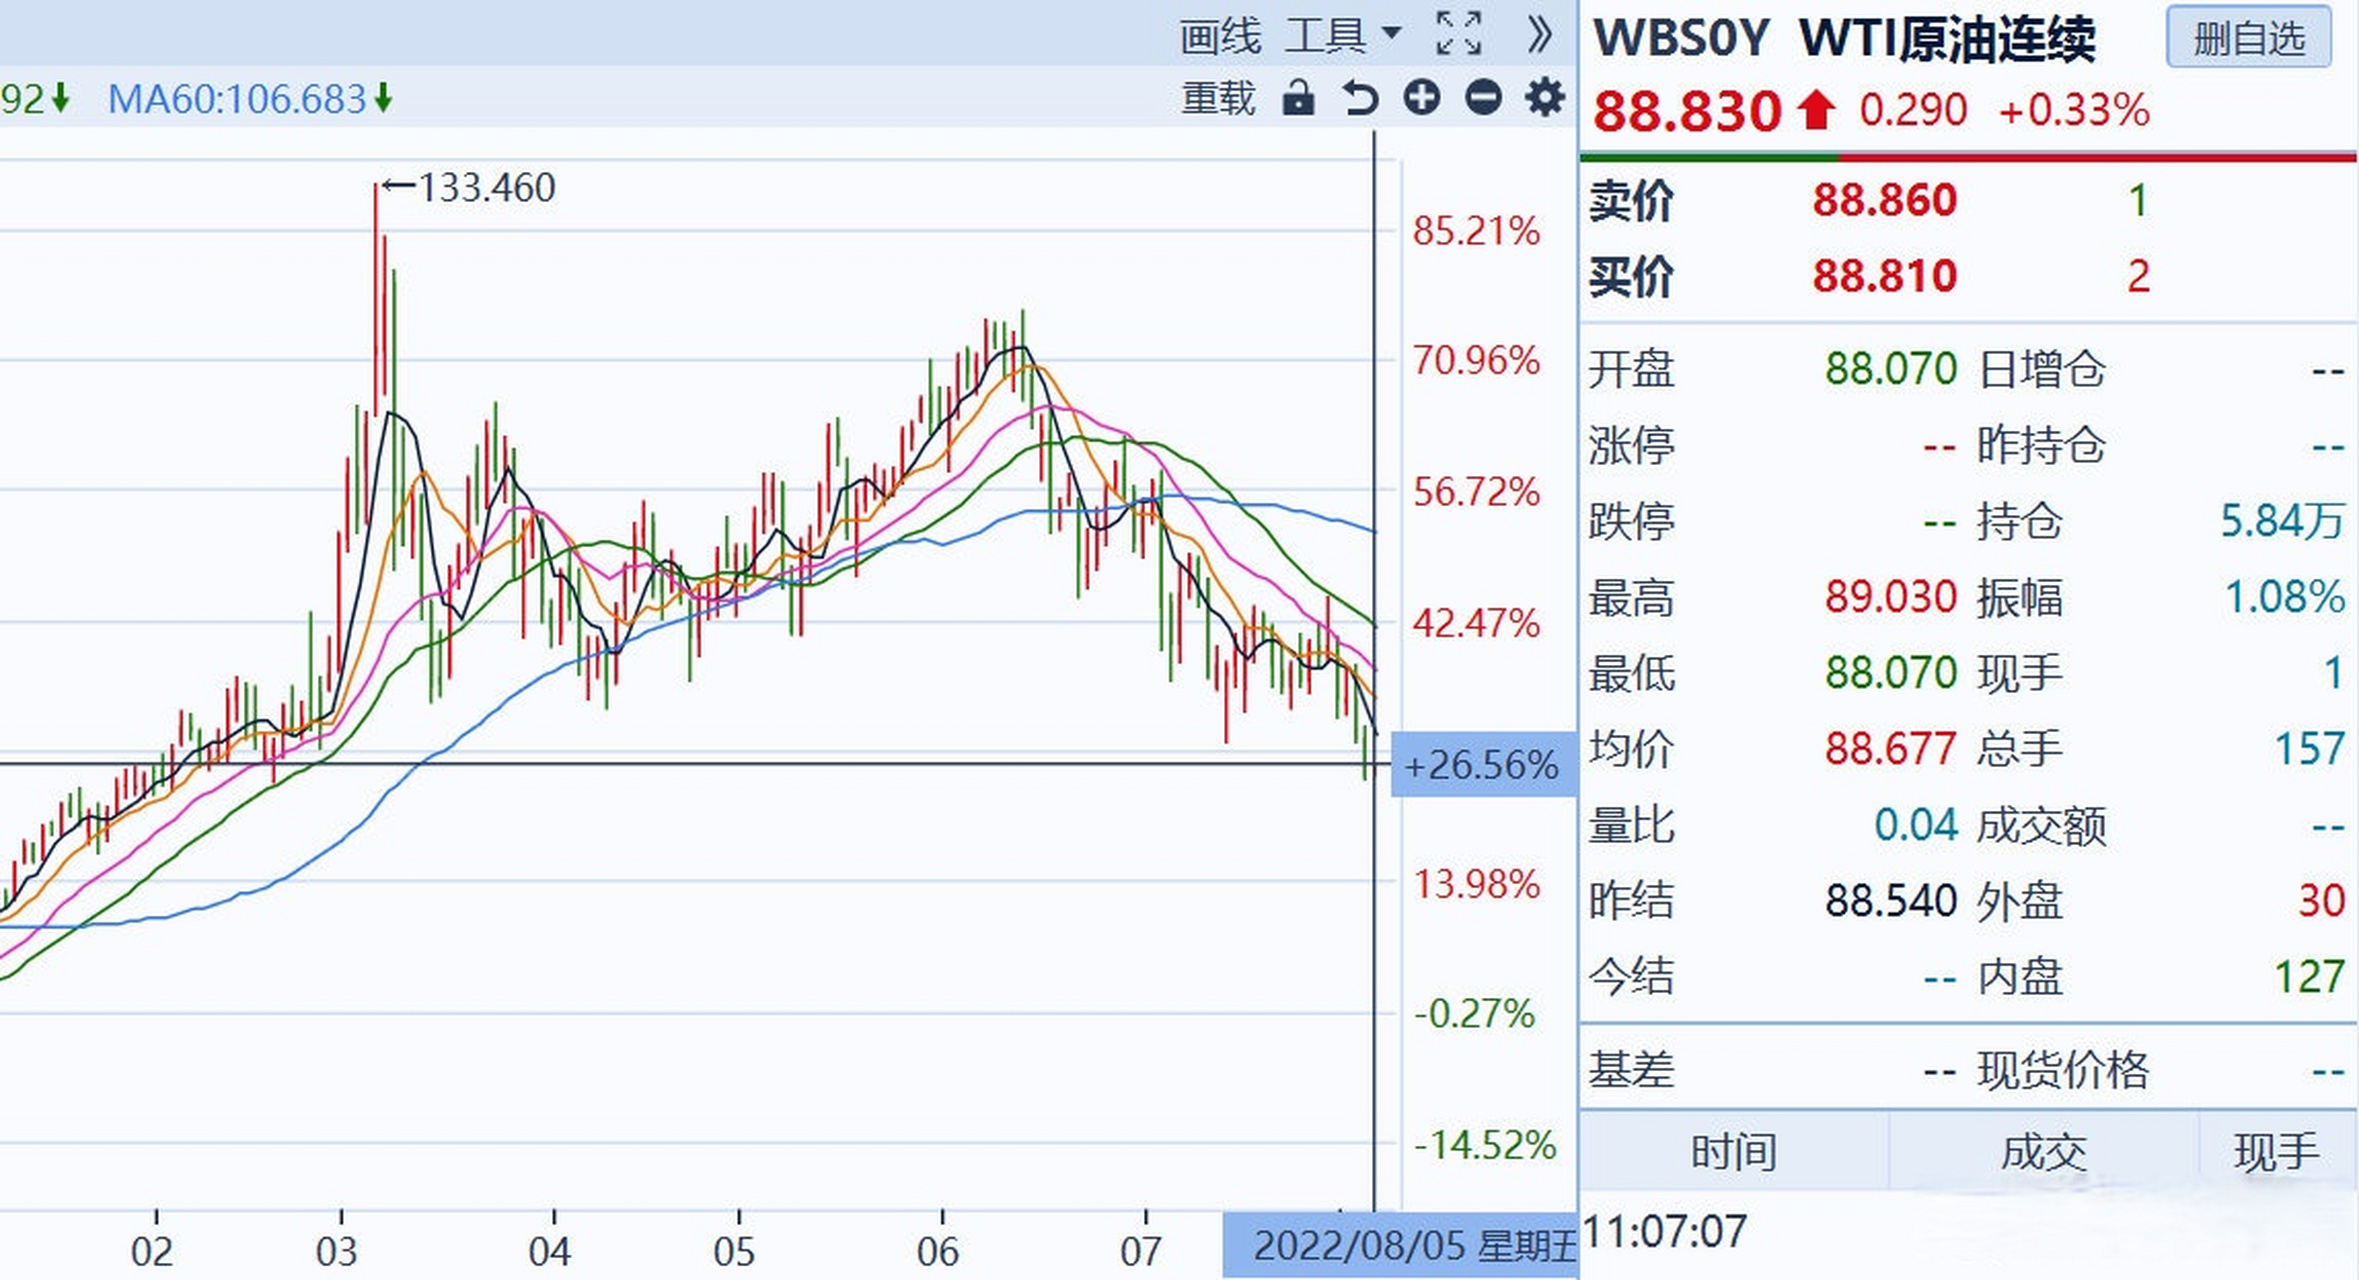Click the 85.21% axis label

[1476, 231]
